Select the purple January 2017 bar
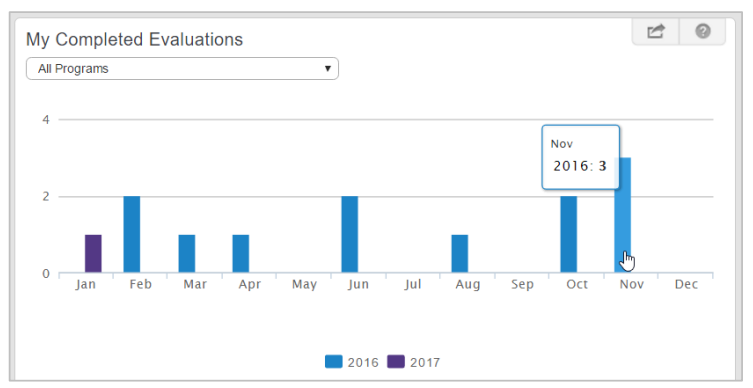 pos(93,254)
